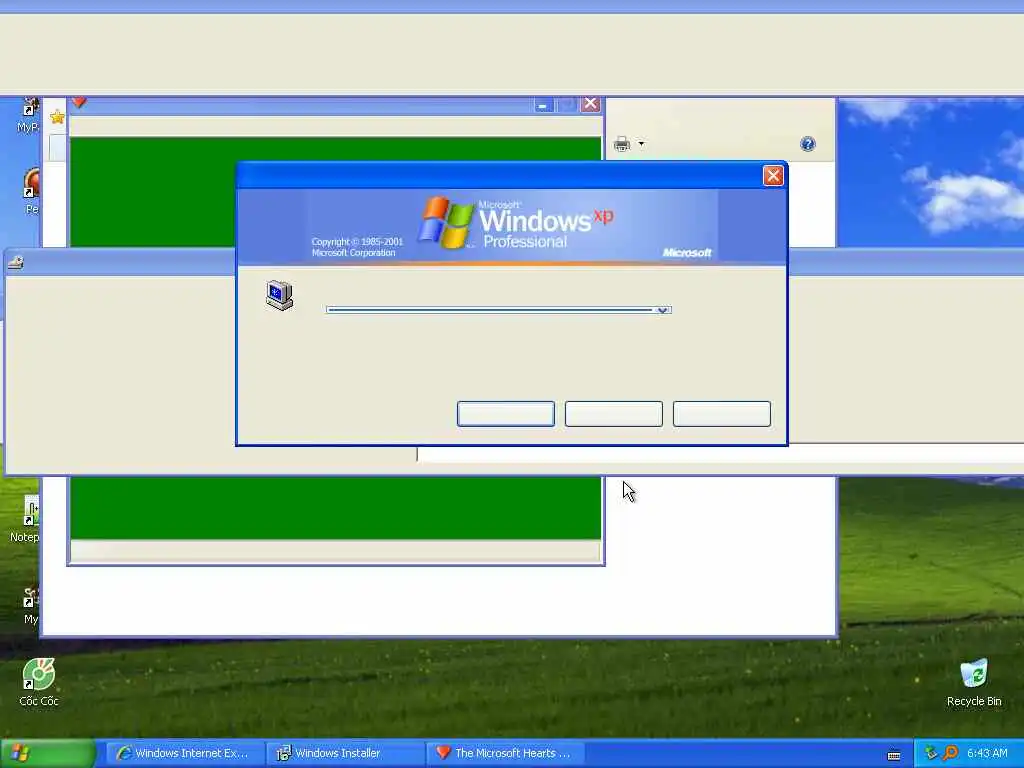
Task: Switch to Windows Installer taskbar button
Action: click(x=345, y=753)
